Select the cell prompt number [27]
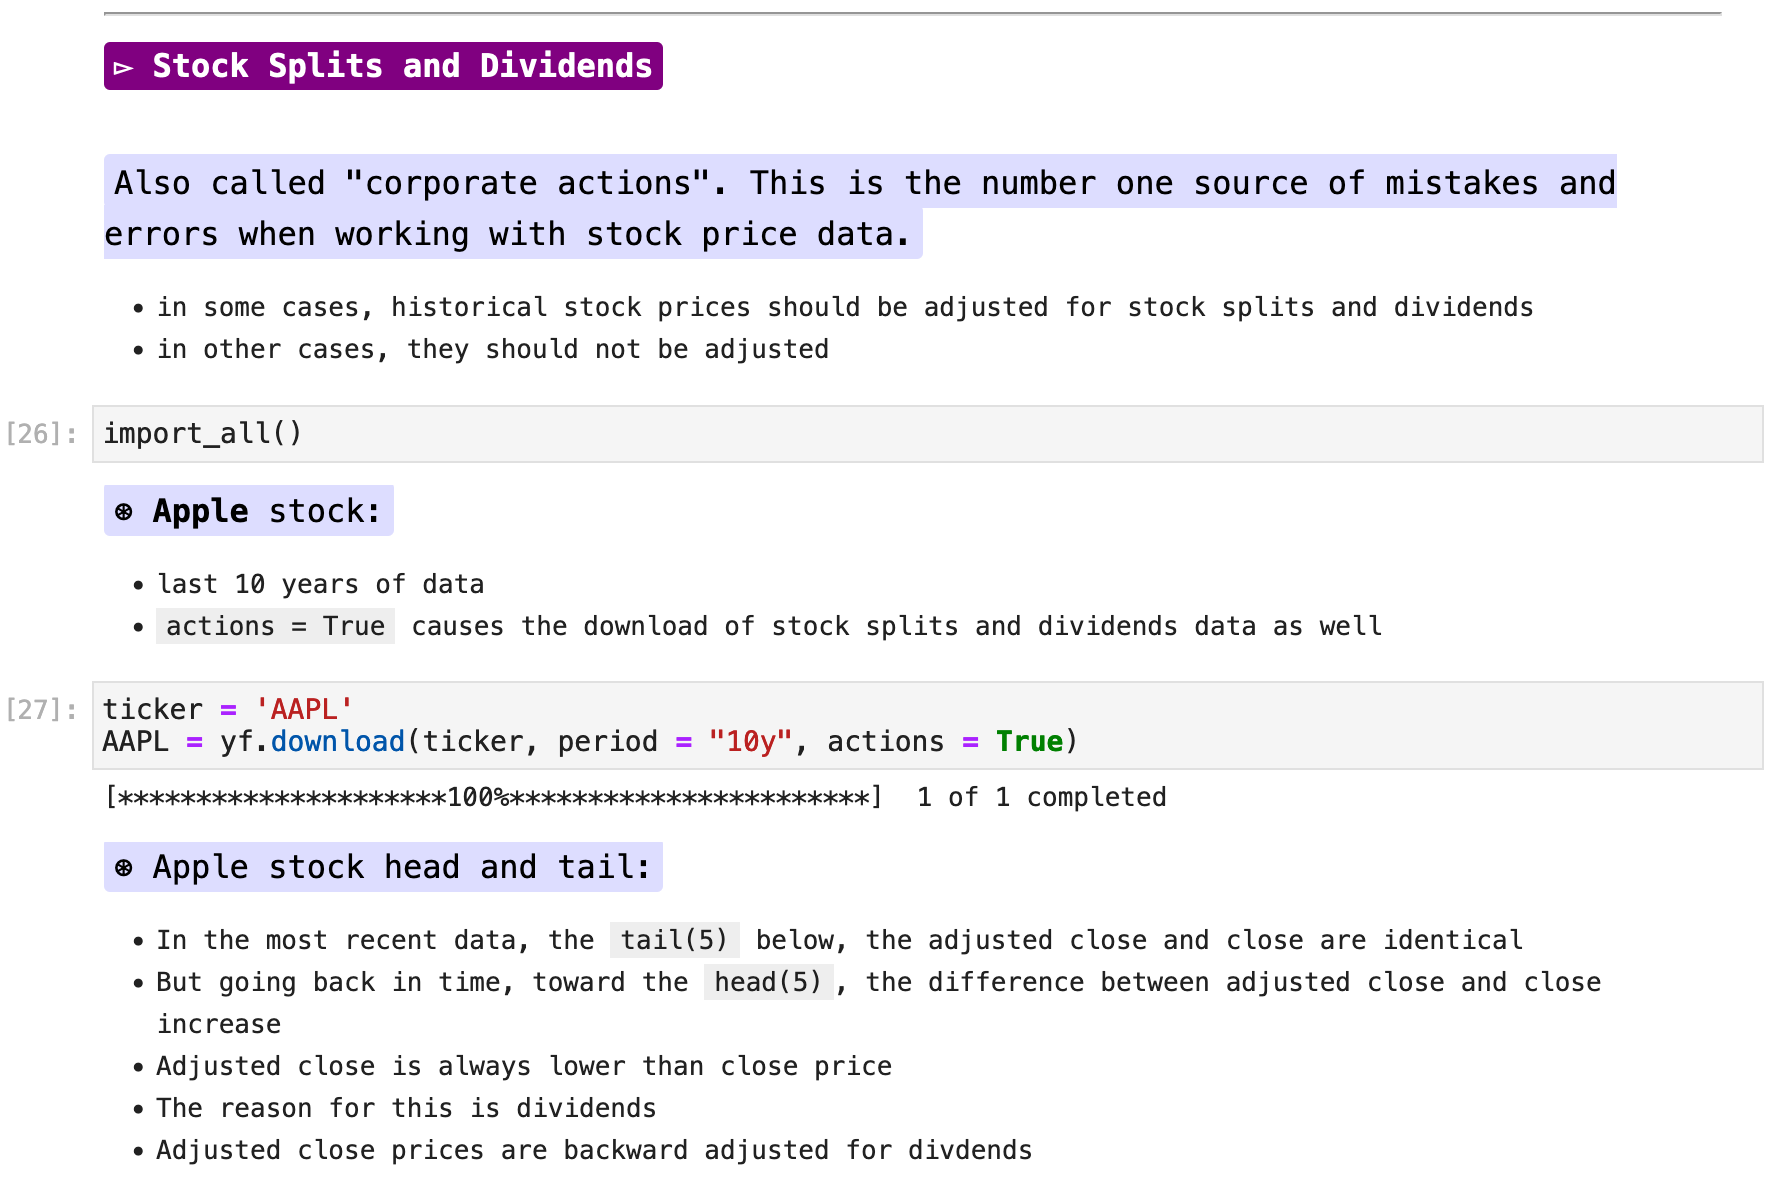Image resolution: width=1776 pixels, height=1182 pixels. 41,710
